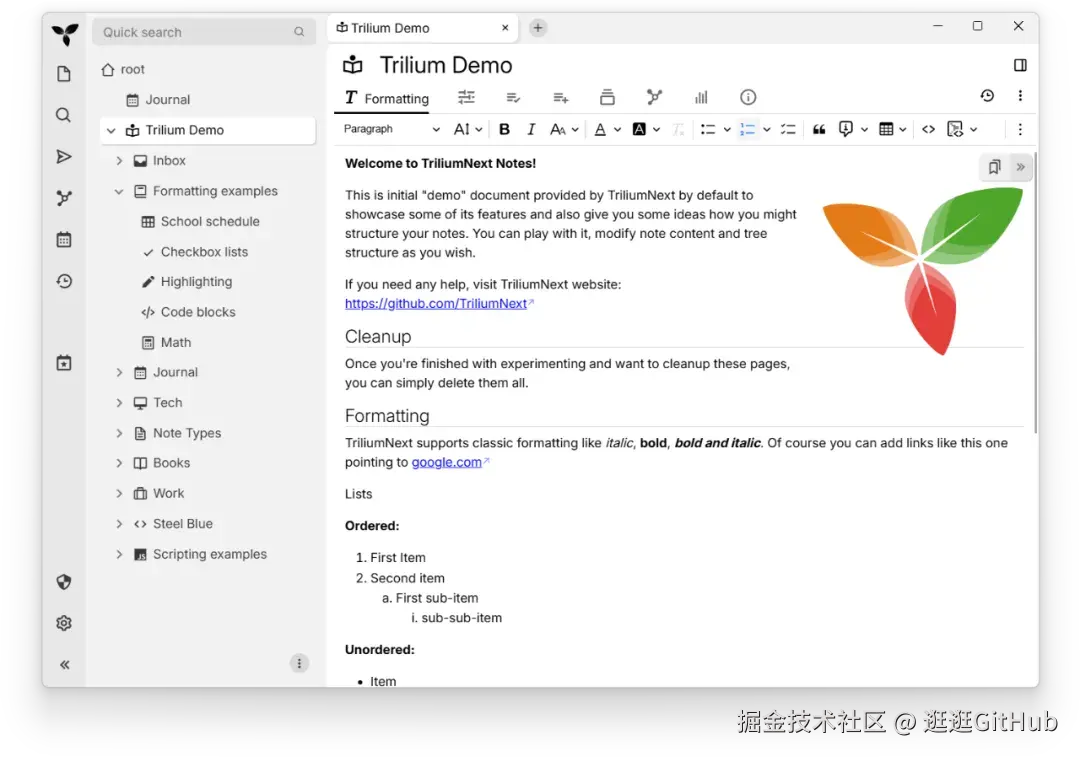Open the Checkbox lists note
This screenshot has width=1080, height=757.
204,251
